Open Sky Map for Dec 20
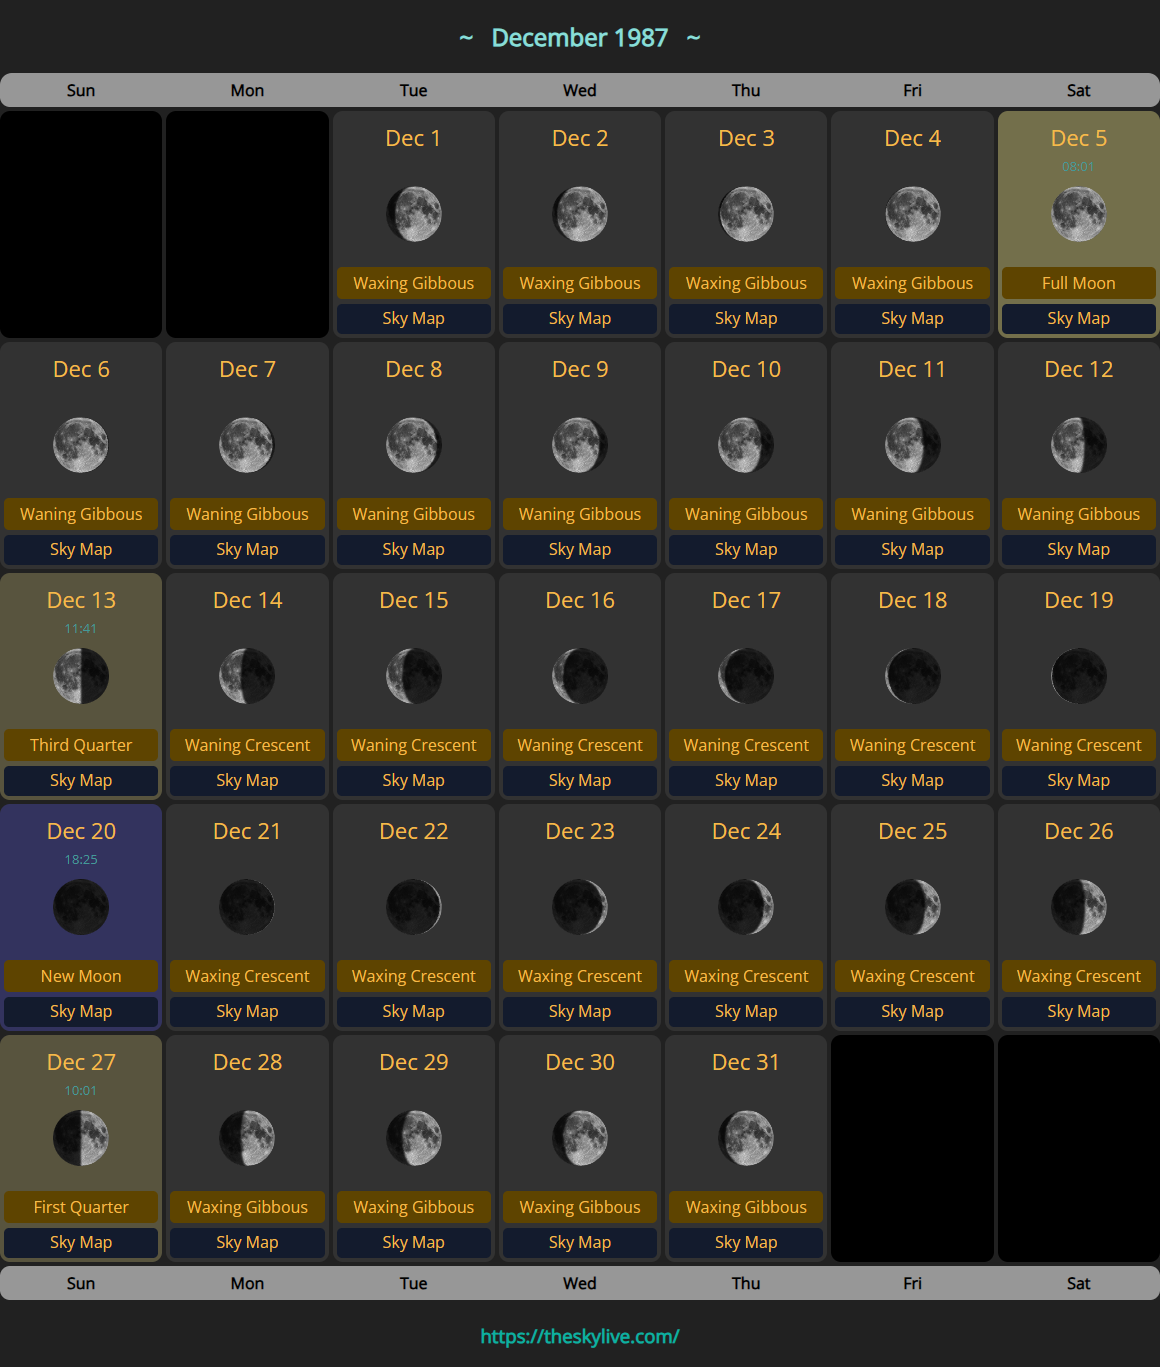The width and height of the screenshot is (1160, 1367). [81, 1011]
